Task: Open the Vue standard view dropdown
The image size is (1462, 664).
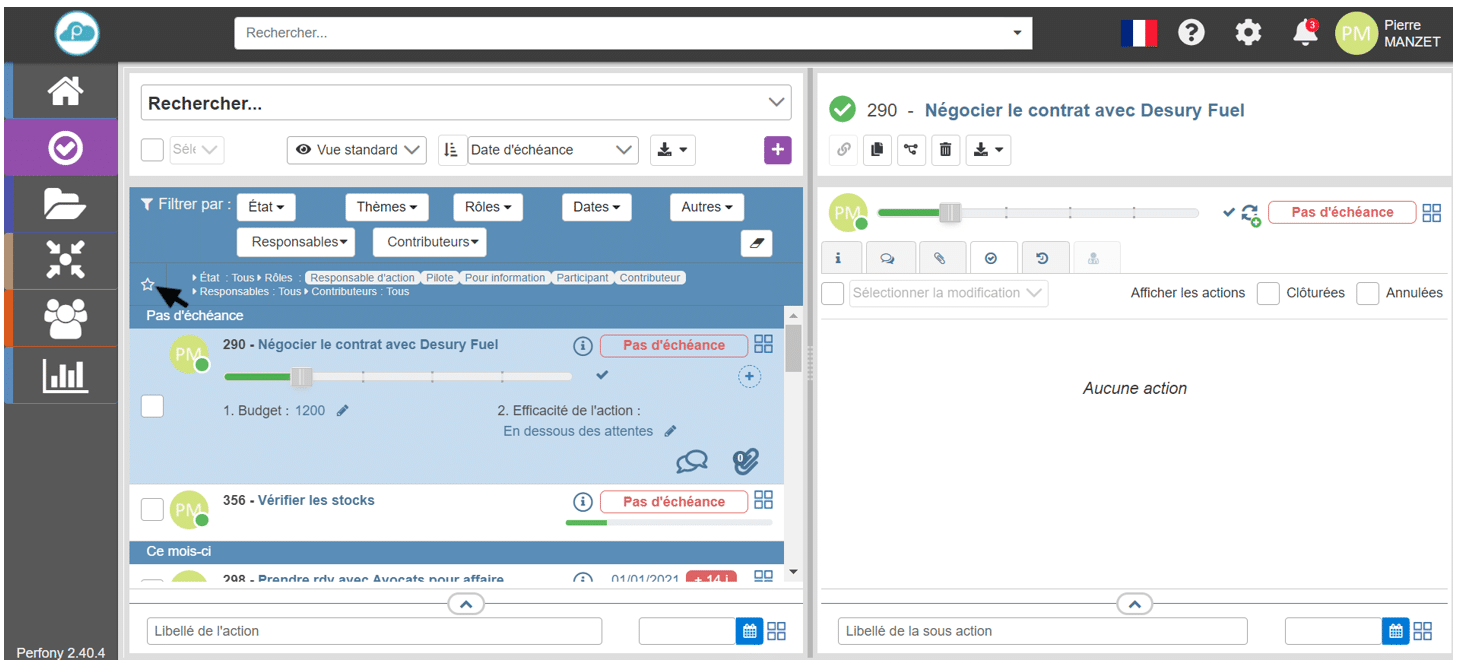Action: point(357,150)
